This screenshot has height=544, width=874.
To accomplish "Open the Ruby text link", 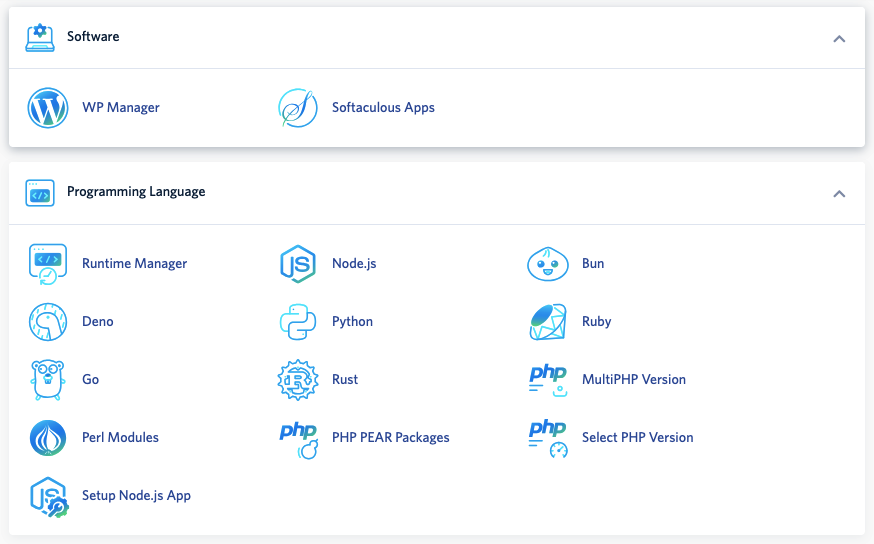I will (596, 322).
